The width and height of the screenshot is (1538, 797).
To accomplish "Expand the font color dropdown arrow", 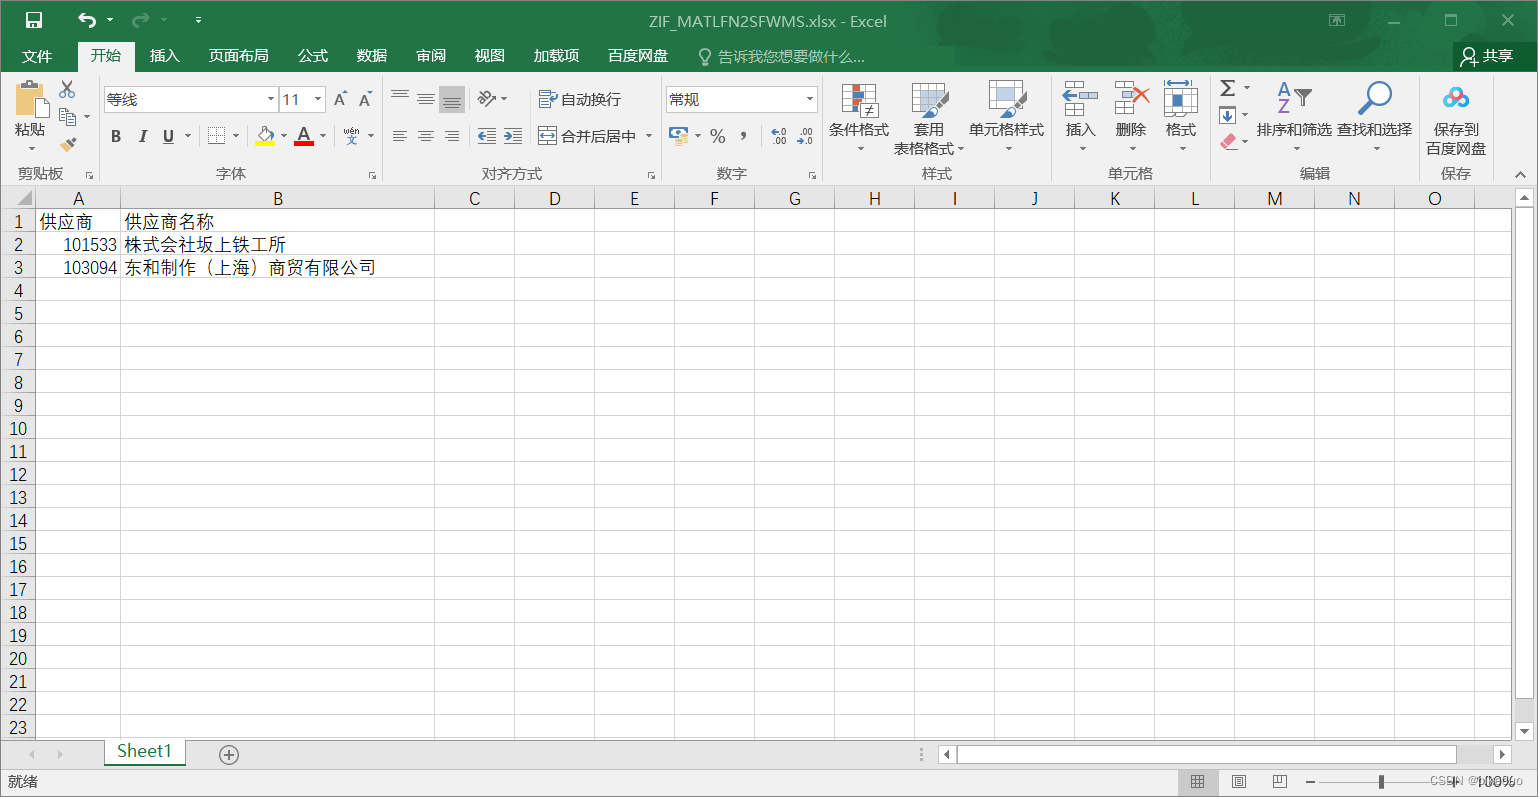I will (323, 136).
